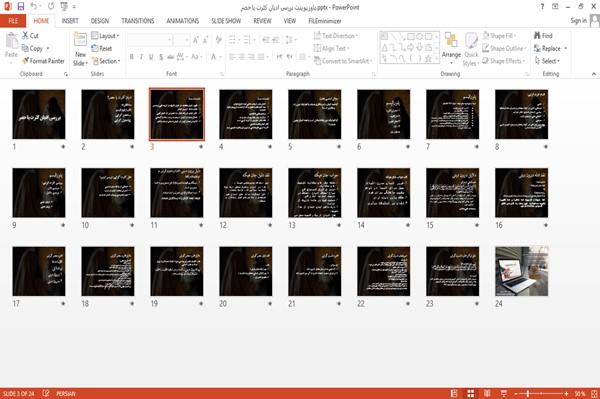Increase list indent level

[x=276, y=40]
